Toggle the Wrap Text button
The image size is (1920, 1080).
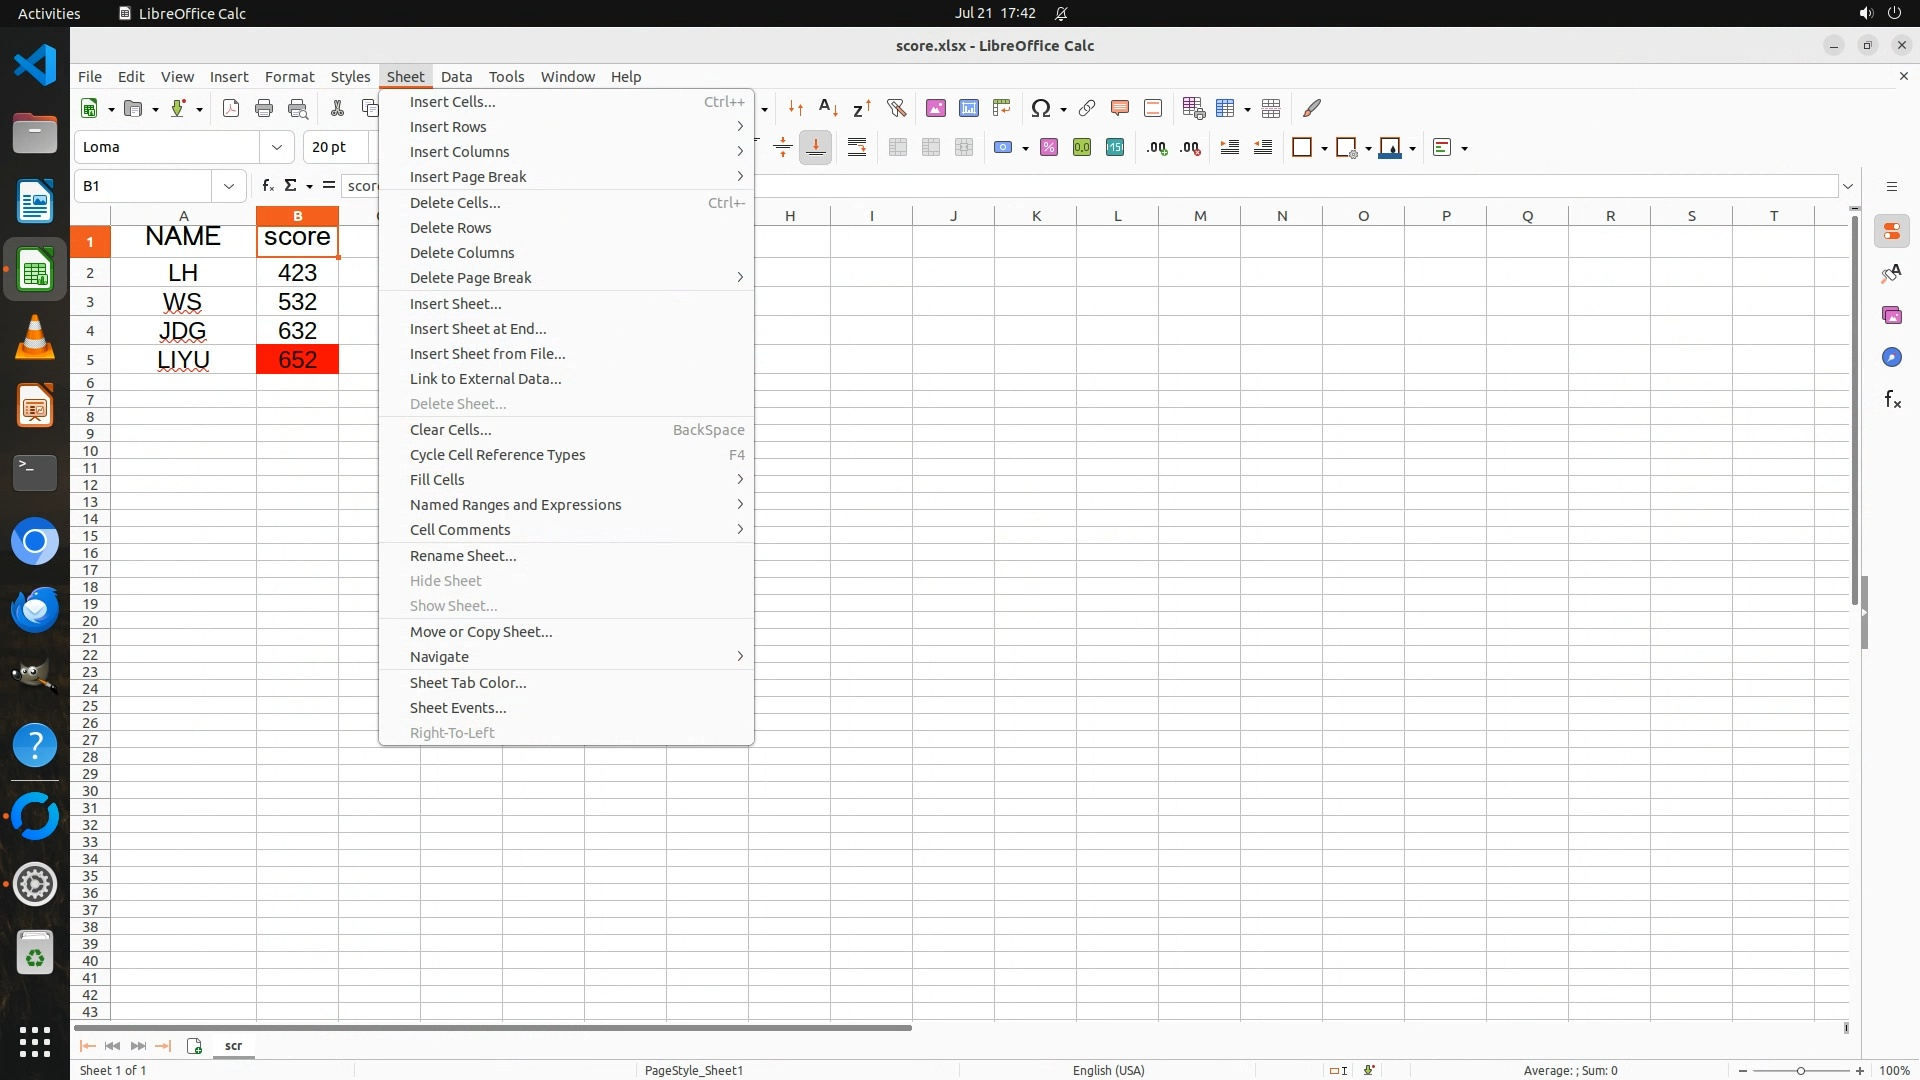pyautogui.click(x=857, y=148)
